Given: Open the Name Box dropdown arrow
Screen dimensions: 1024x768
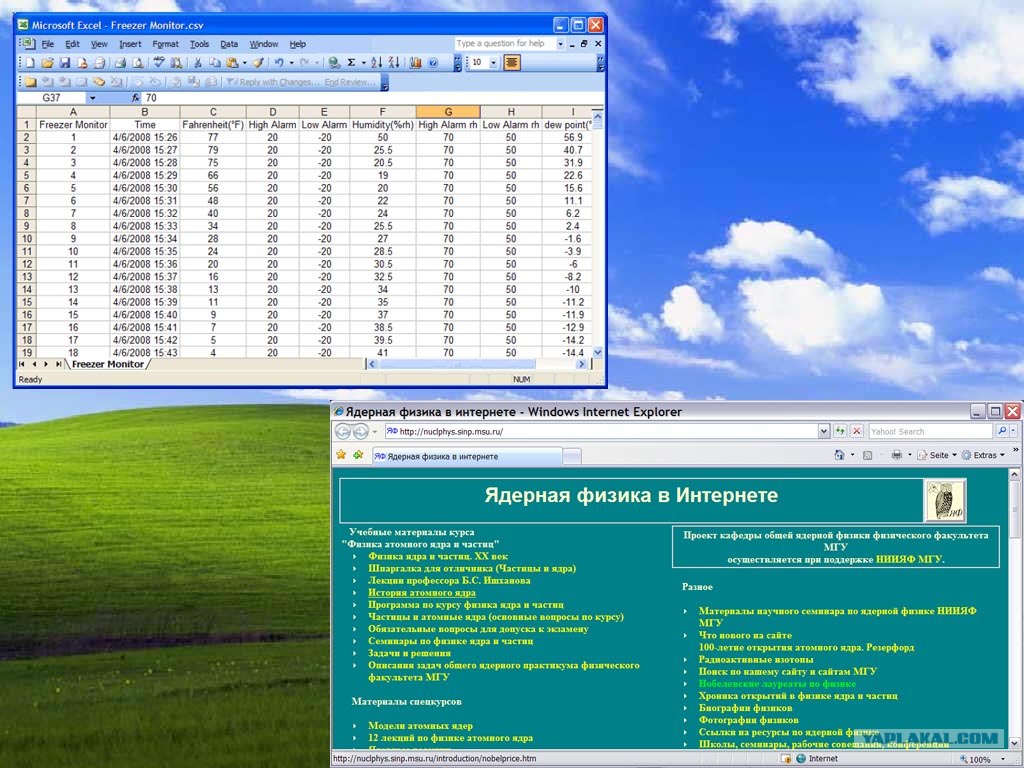Looking at the screenshot, I should (x=92, y=98).
